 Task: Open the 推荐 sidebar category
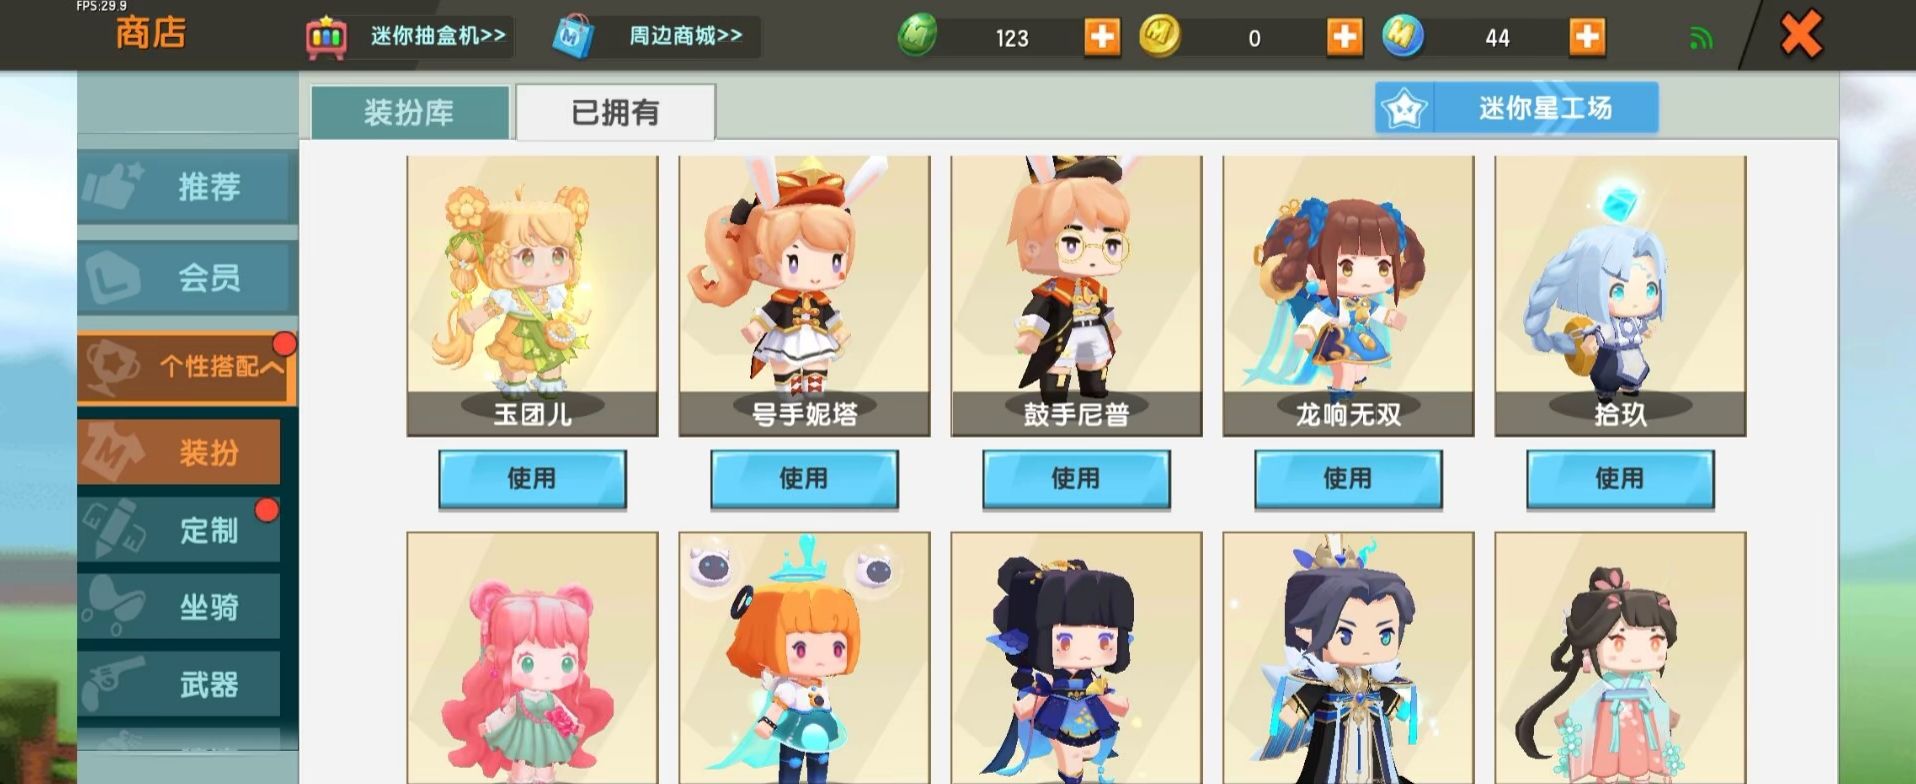[187, 187]
